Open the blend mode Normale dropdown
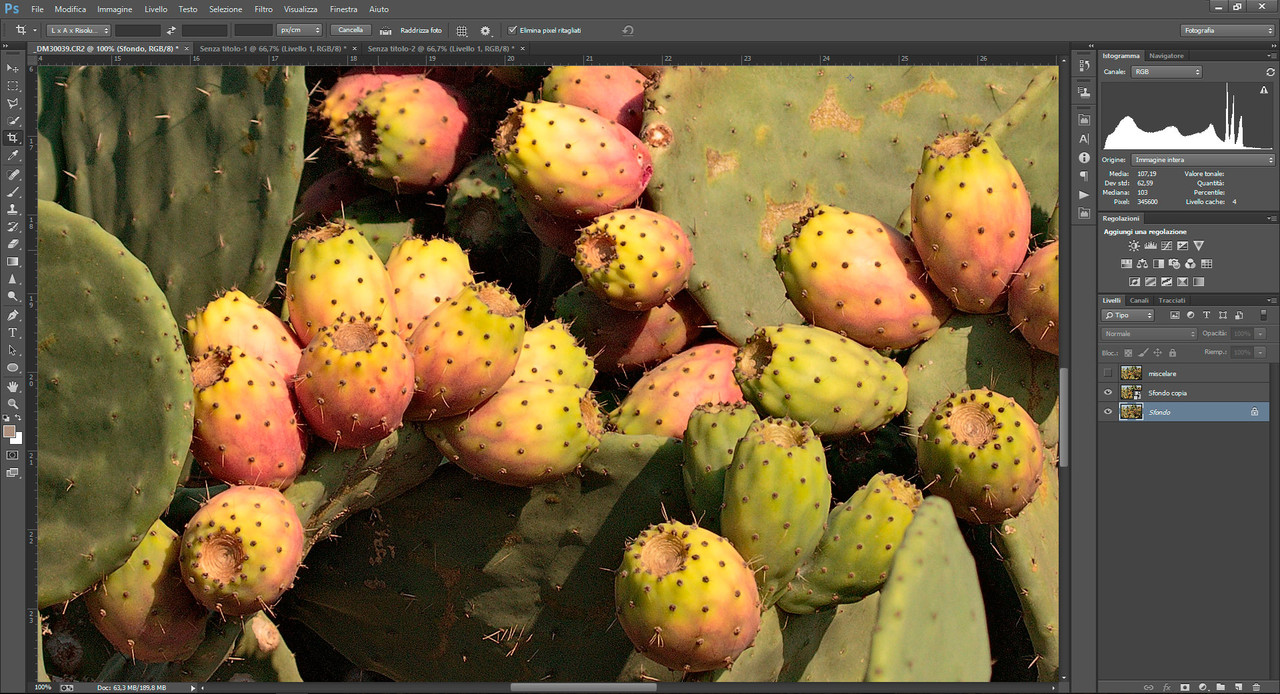The image size is (1280, 694). [x=1149, y=333]
